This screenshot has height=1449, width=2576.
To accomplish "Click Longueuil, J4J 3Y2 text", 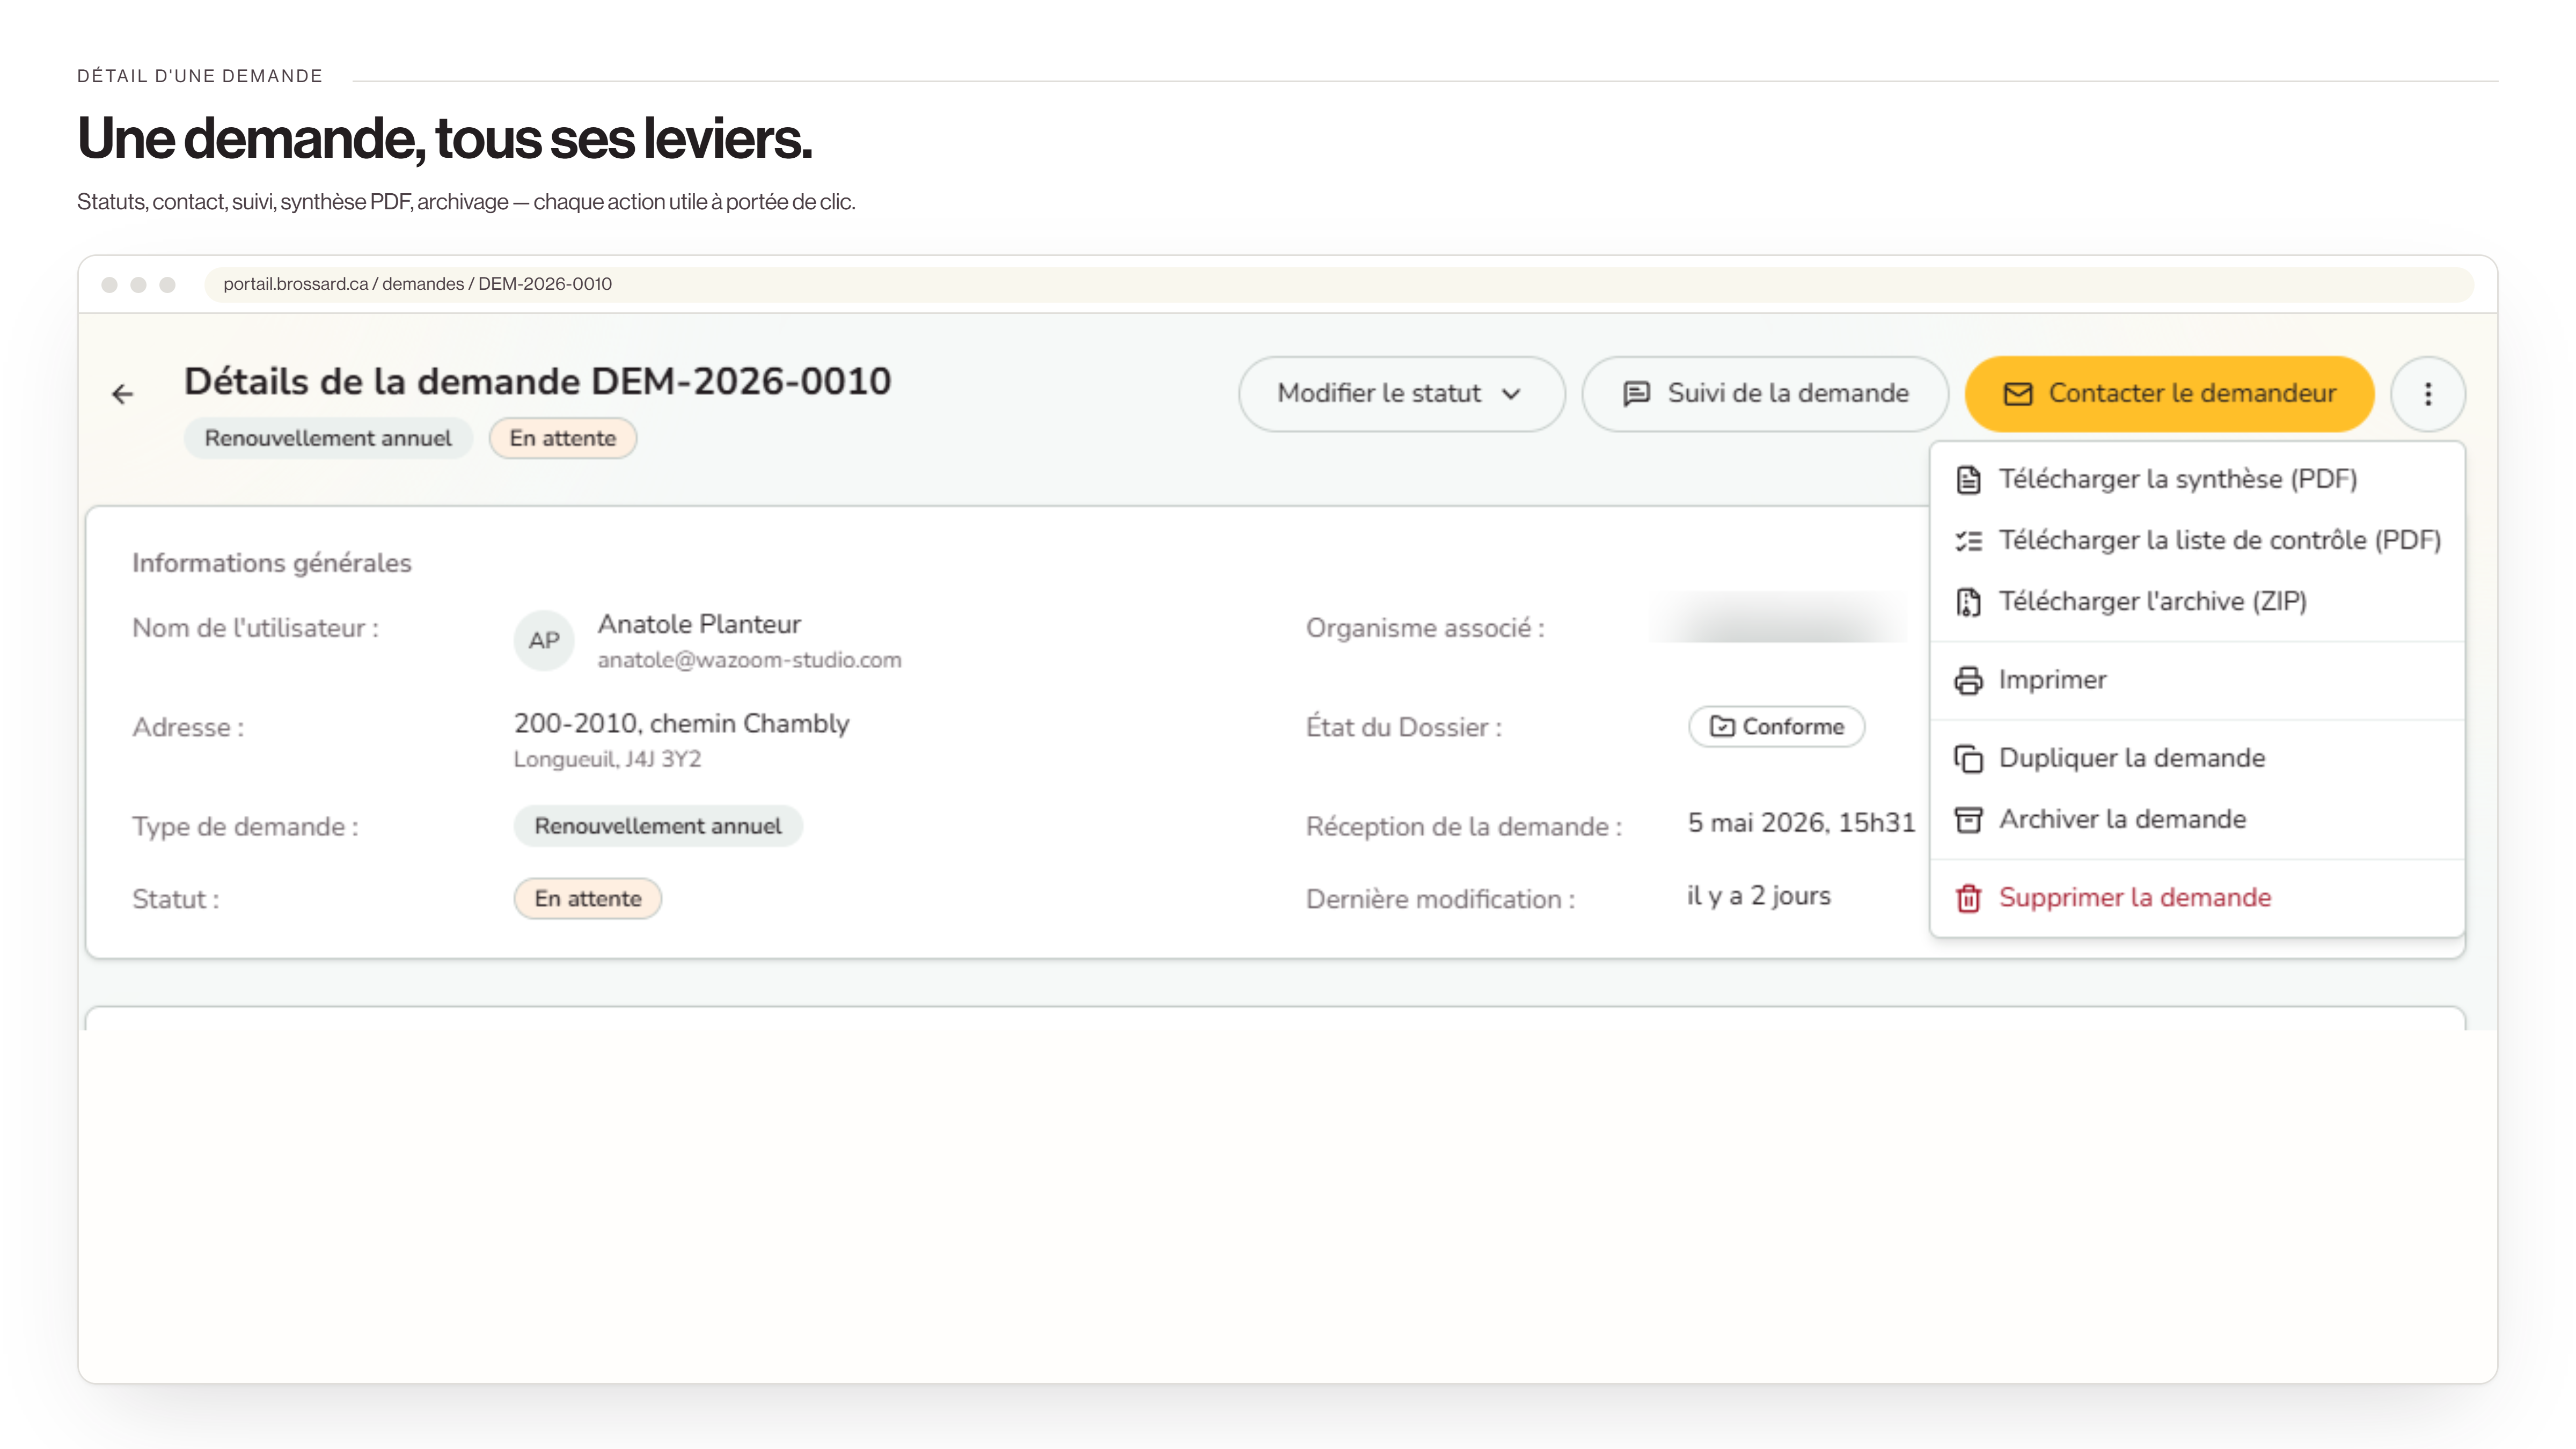I will (608, 759).
